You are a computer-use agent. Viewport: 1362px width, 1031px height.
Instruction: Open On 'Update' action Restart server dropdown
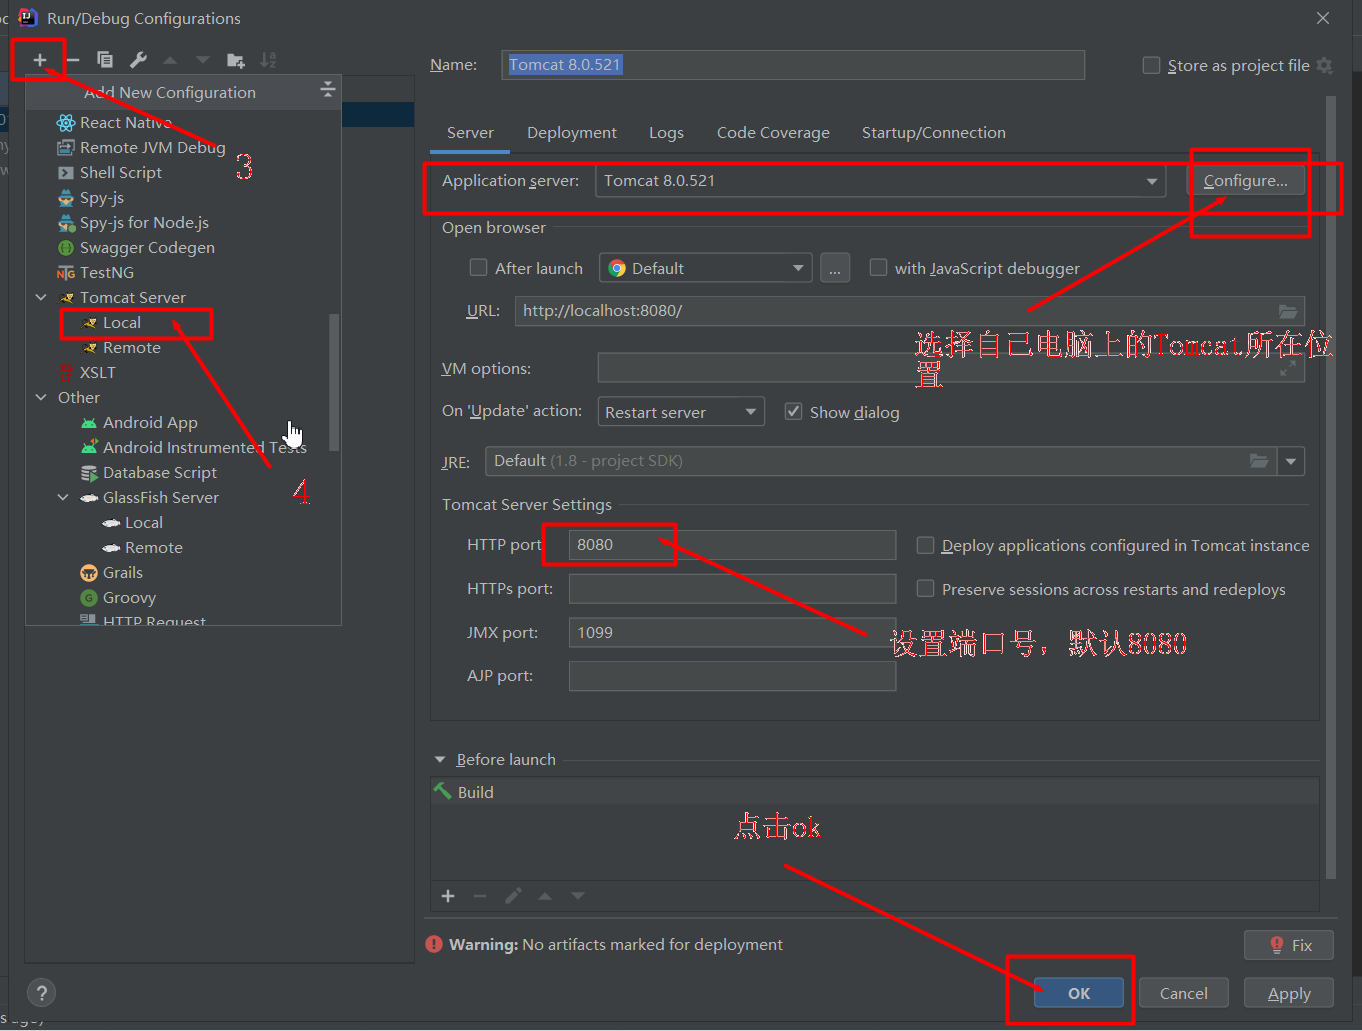(680, 412)
